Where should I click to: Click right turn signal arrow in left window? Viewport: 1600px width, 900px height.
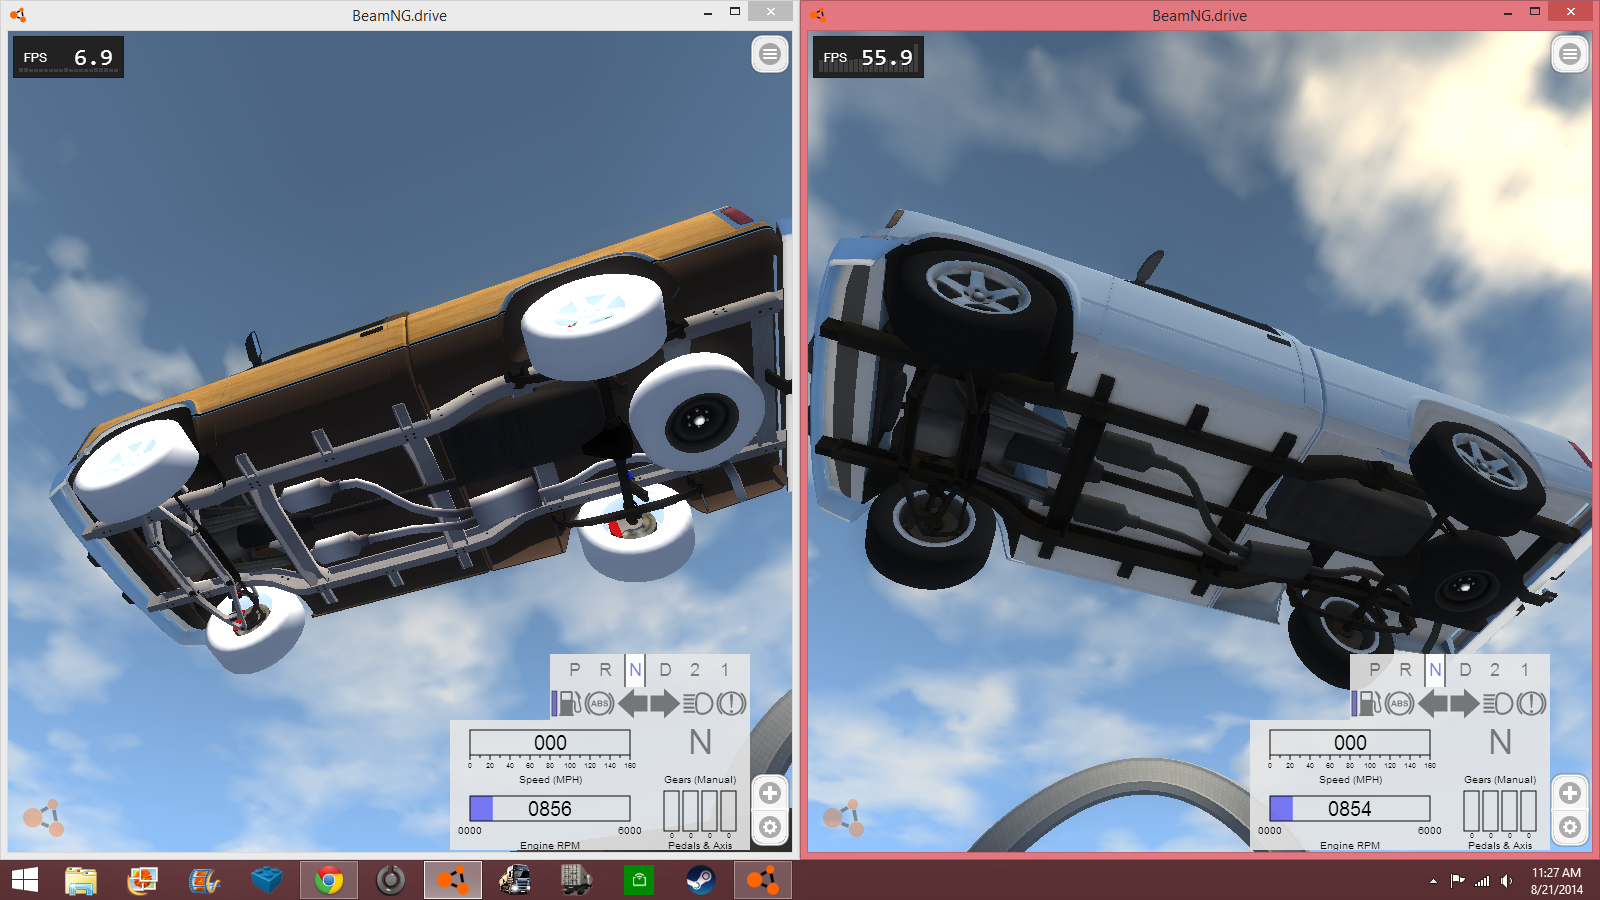point(665,703)
